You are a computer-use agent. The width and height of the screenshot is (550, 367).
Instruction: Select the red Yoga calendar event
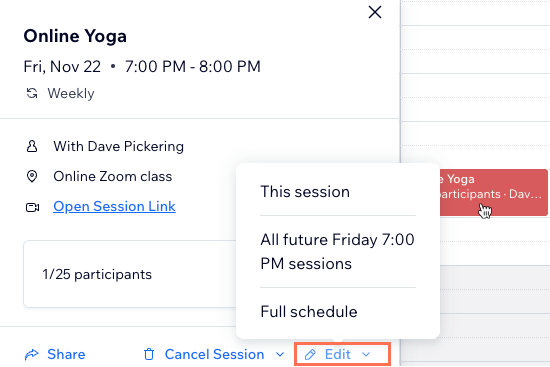(494, 192)
